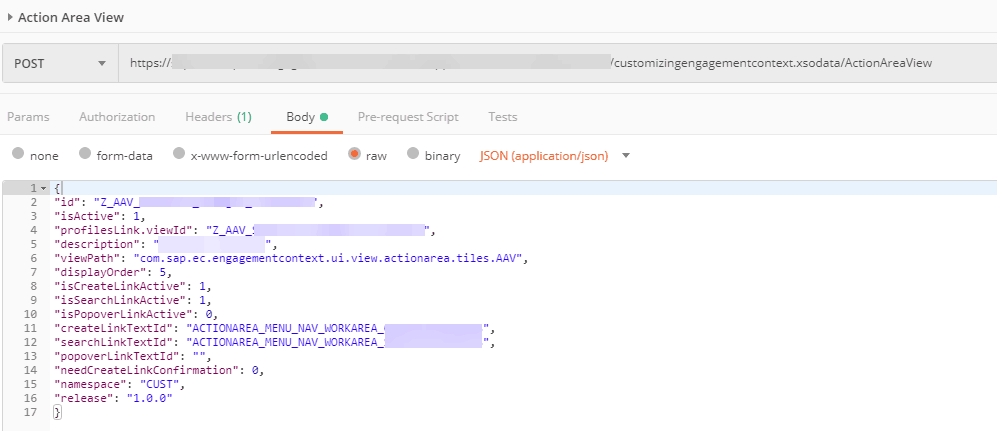
Task: Open the Pre-request Script tab
Action: click(x=408, y=117)
